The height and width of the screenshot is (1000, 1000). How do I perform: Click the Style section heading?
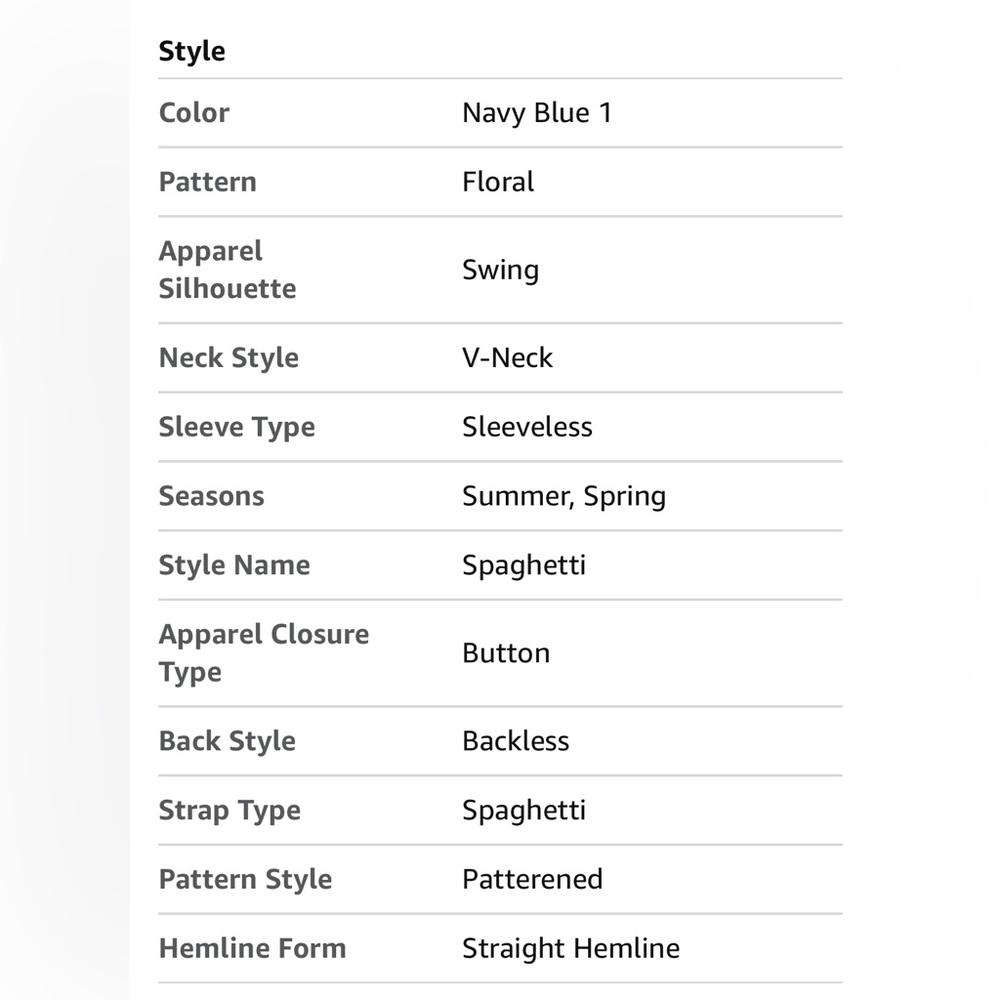pyautogui.click(x=191, y=52)
